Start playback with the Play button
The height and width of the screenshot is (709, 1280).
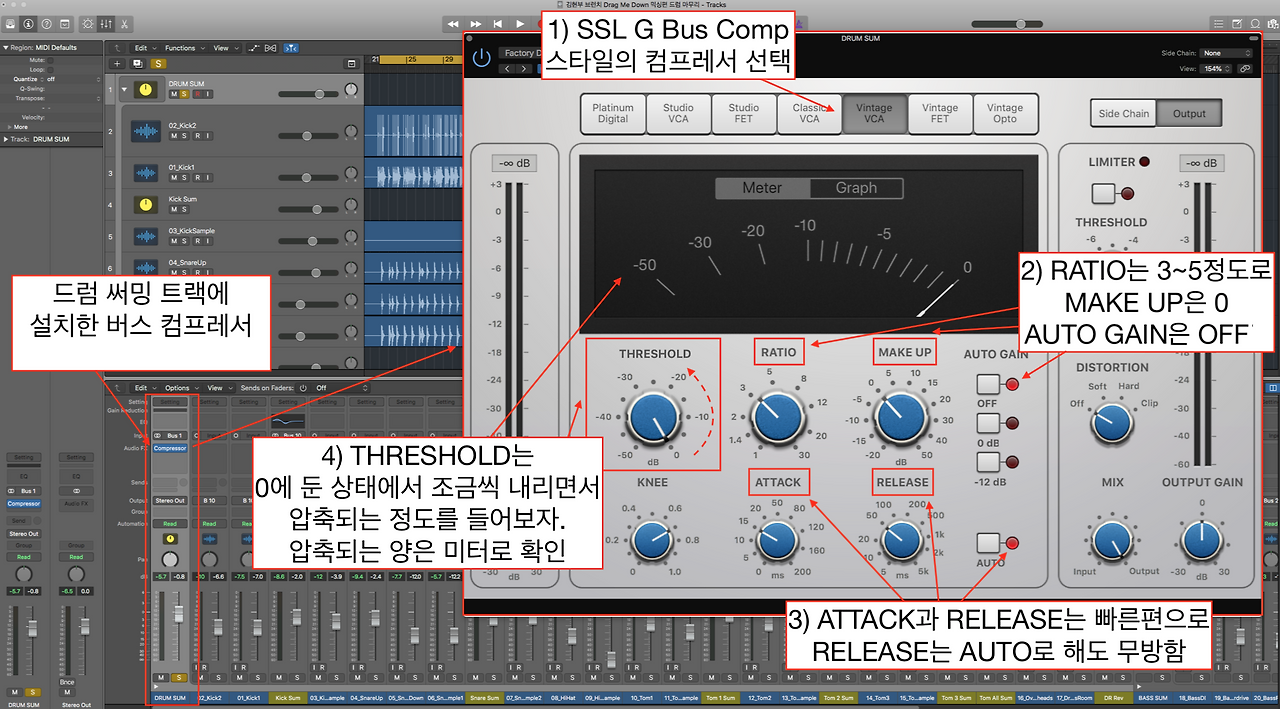[520, 23]
